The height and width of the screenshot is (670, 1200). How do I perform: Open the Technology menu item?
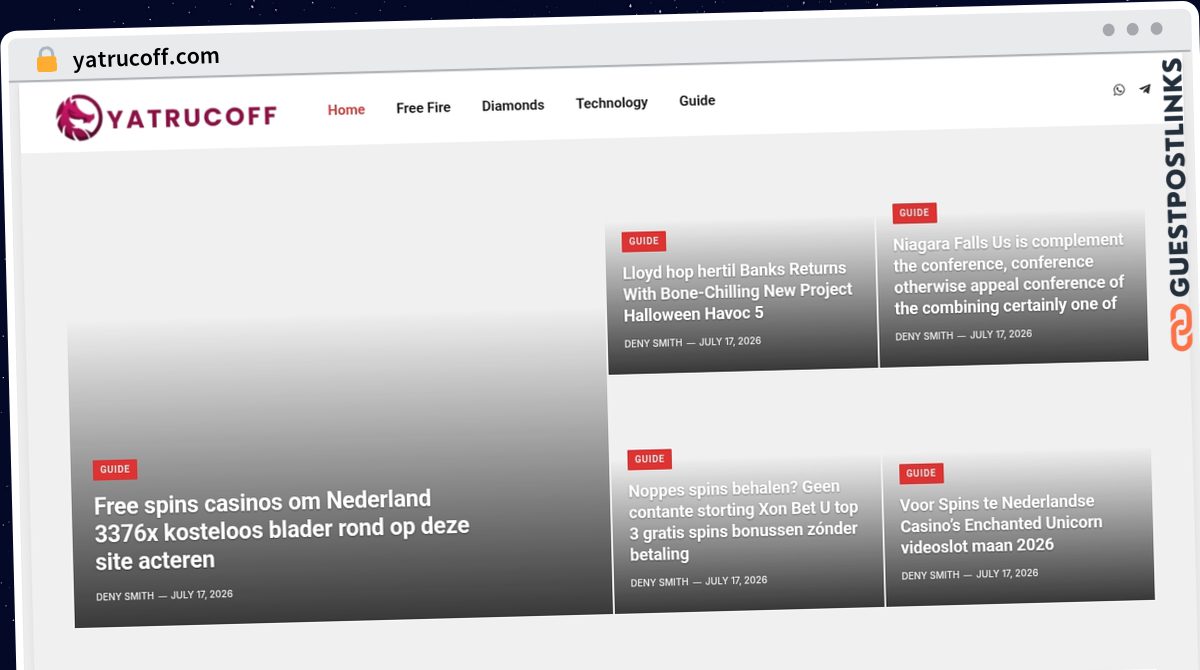[612, 103]
